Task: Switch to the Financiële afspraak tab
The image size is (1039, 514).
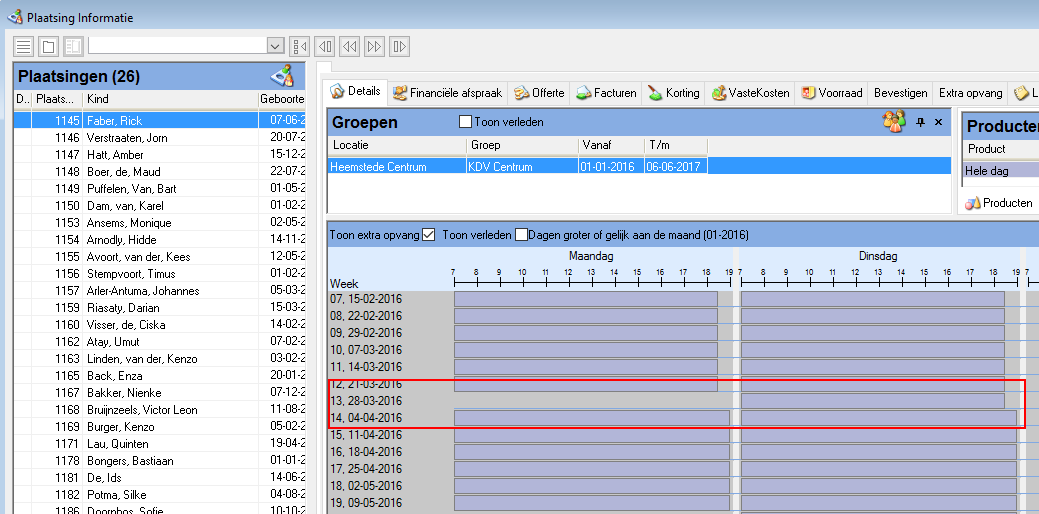Action: pyautogui.click(x=449, y=93)
